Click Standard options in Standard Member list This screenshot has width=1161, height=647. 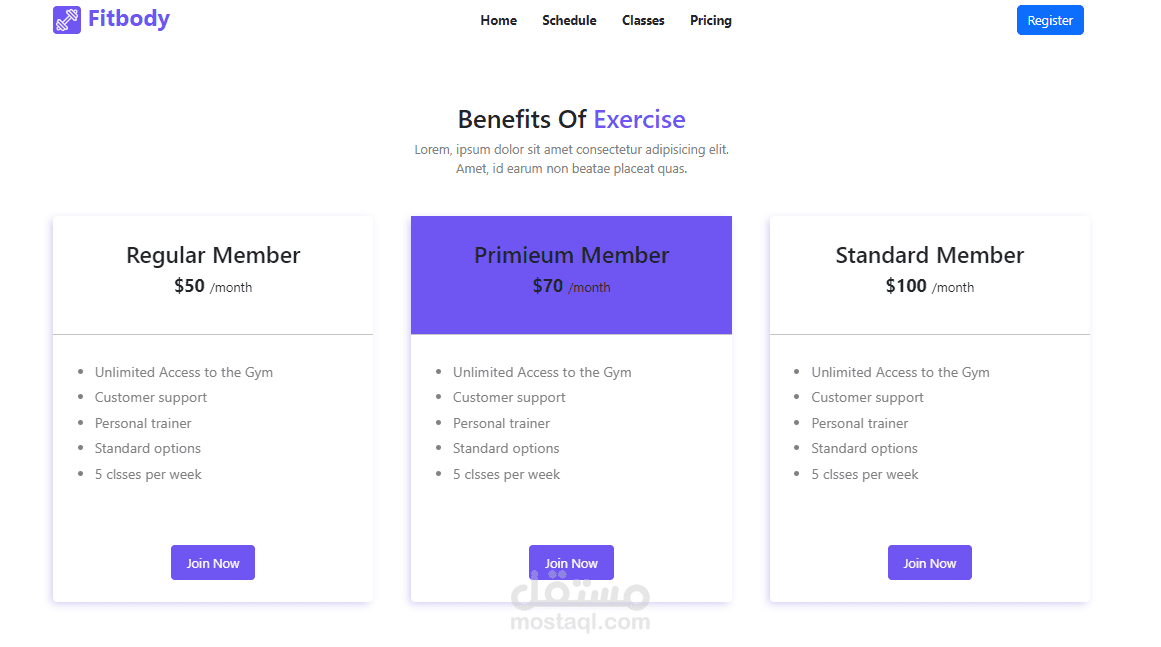coord(864,449)
